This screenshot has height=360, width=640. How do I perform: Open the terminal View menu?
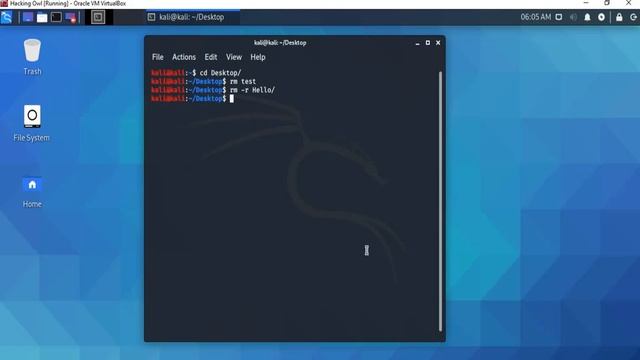coord(234,57)
